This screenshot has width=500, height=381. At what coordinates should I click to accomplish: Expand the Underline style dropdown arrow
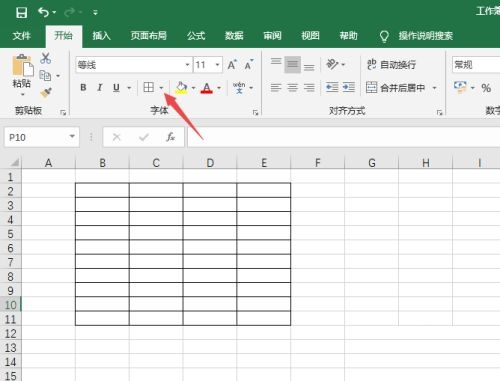tap(129, 88)
